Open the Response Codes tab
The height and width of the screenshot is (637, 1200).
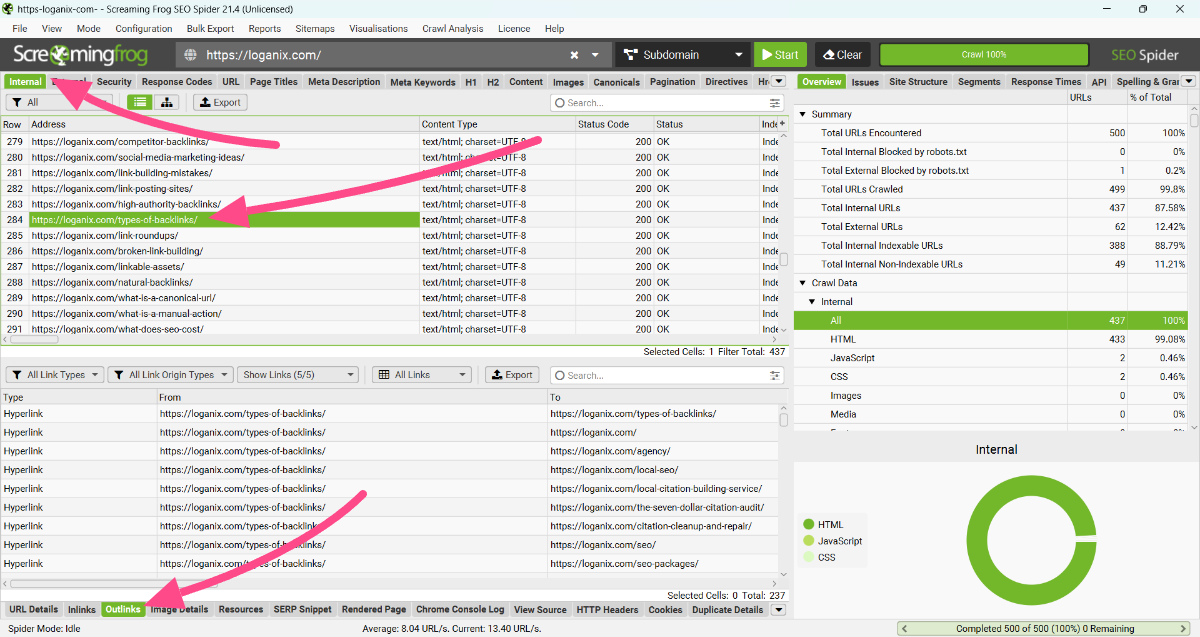tap(177, 82)
